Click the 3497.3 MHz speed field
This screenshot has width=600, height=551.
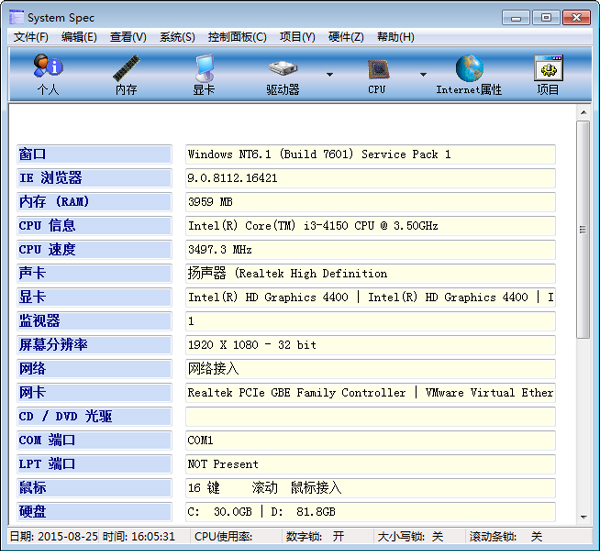[x=370, y=249]
